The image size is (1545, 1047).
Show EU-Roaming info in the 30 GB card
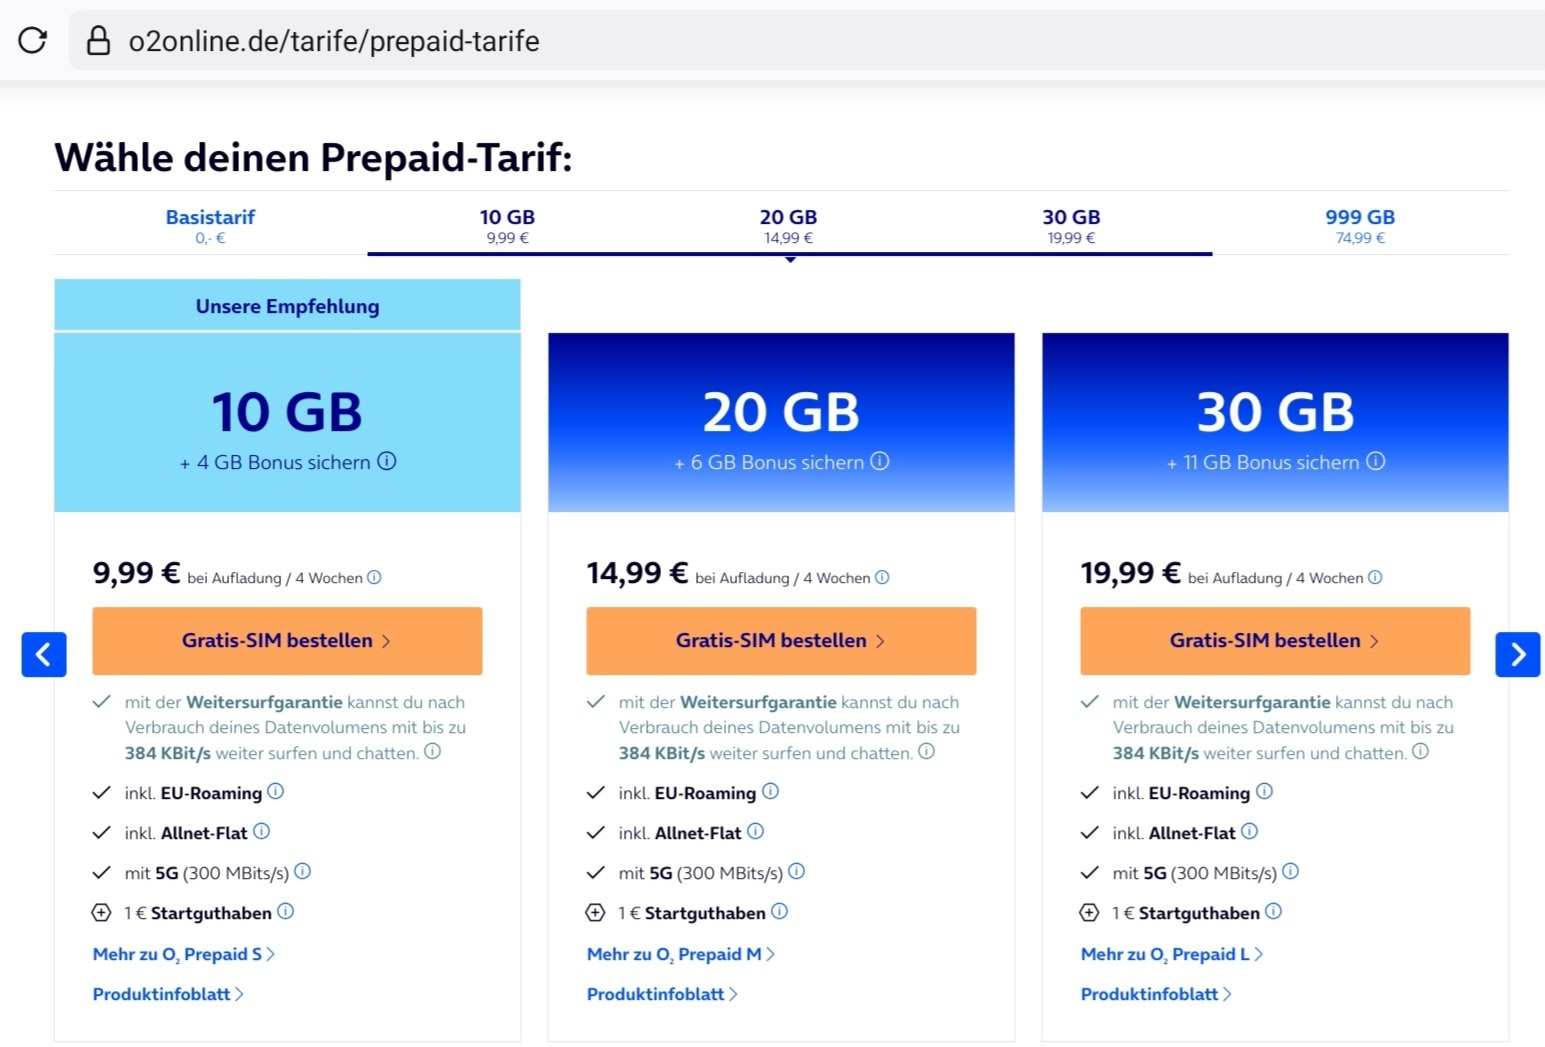tap(1264, 791)
